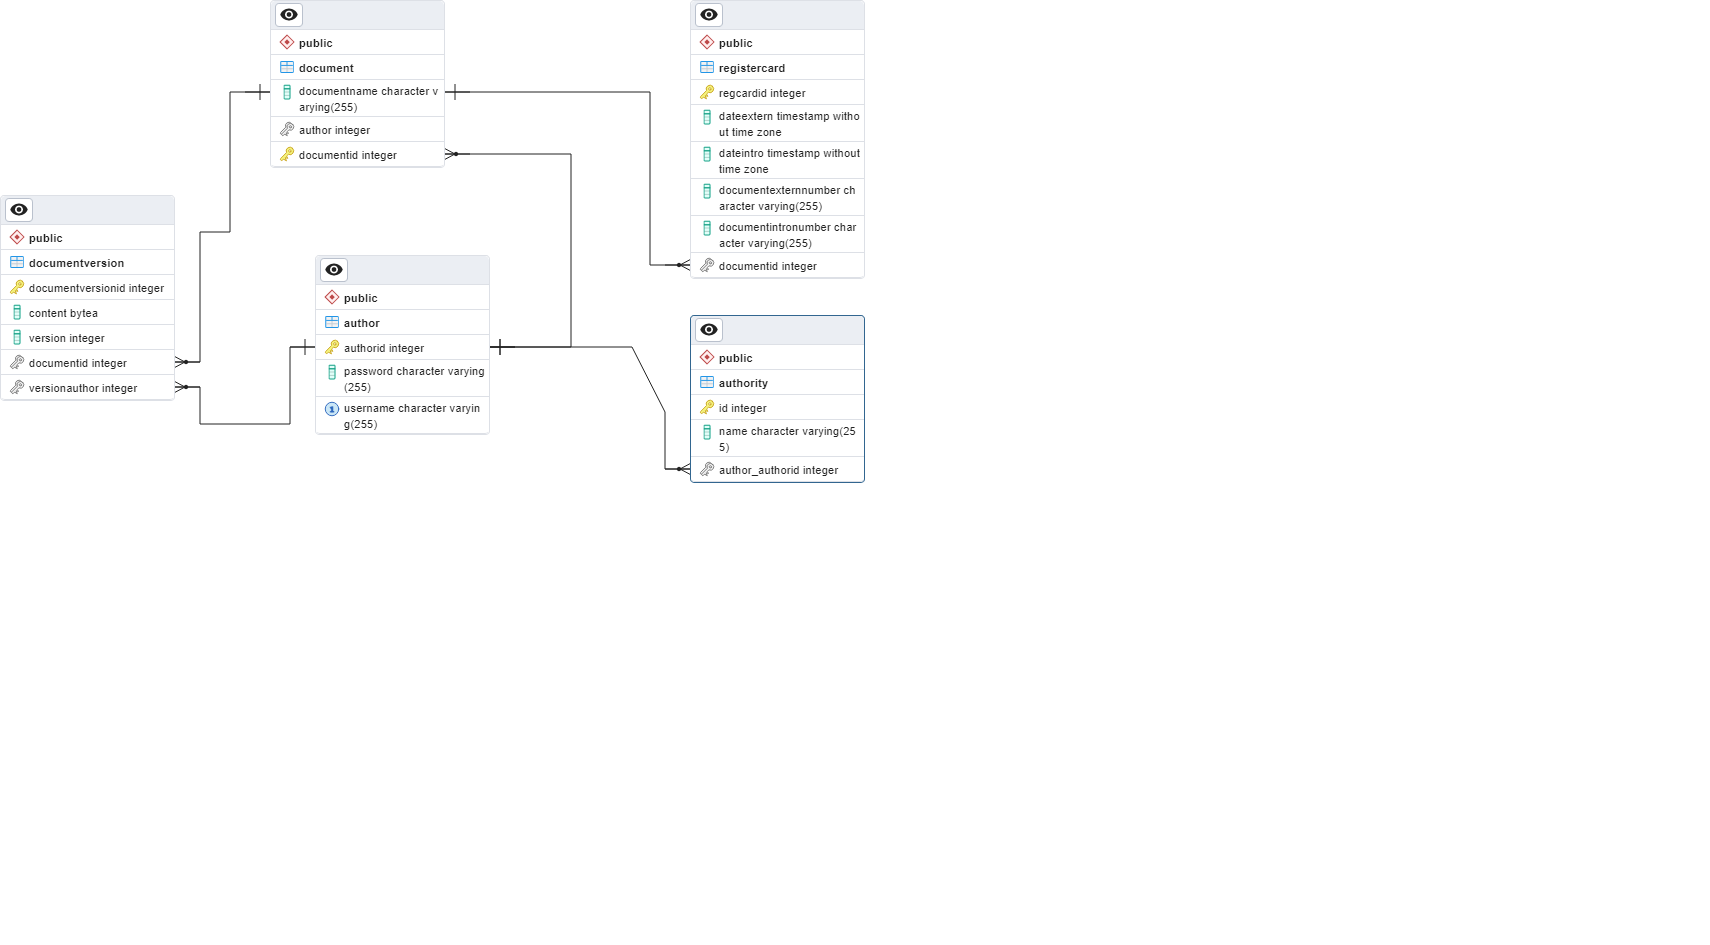Click the table icon beside authority
This screenshot has height=945, width=1710.
[x=707, y=382]
